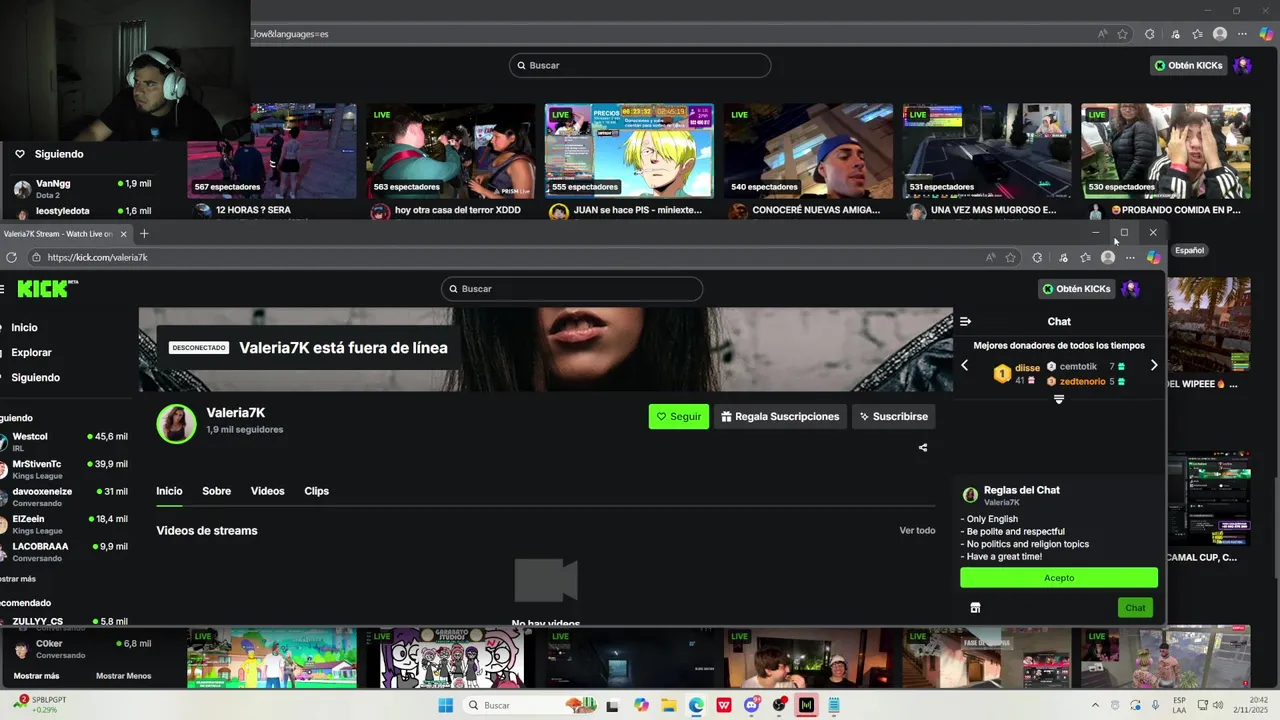This screenshot has height=720, width=1280.
Task: Focus the Buscar search field in front window
Action: [572, 289]
